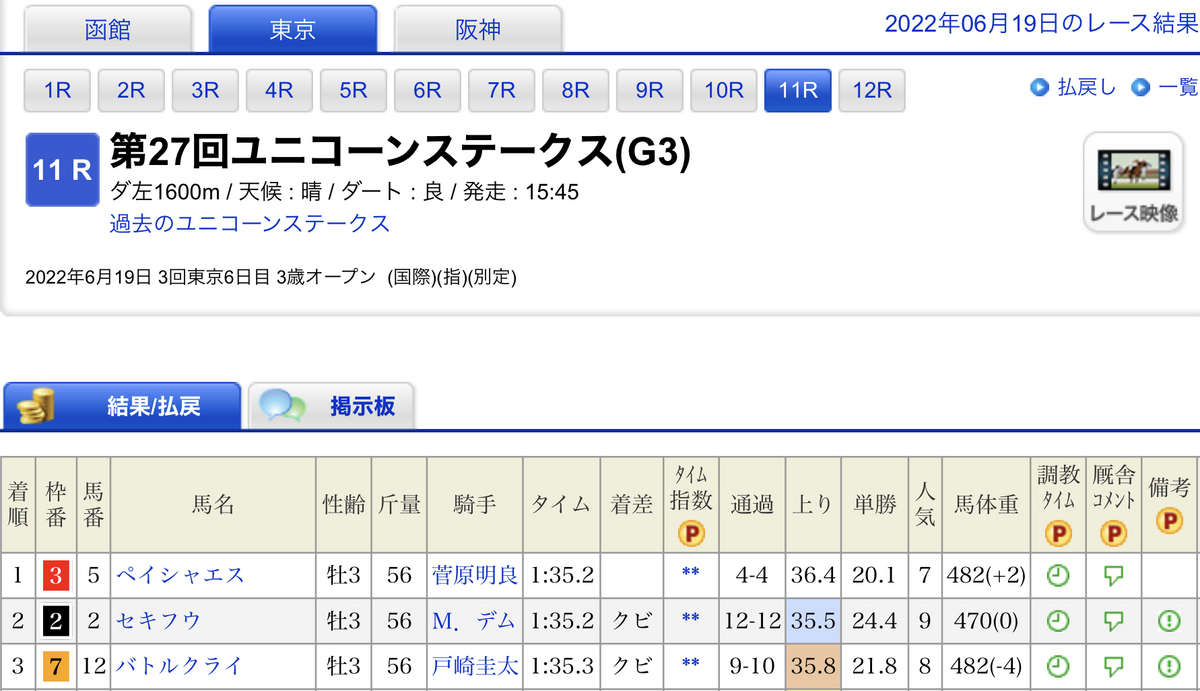
Task: Go to race 2R
Action: tap(132, 90)
